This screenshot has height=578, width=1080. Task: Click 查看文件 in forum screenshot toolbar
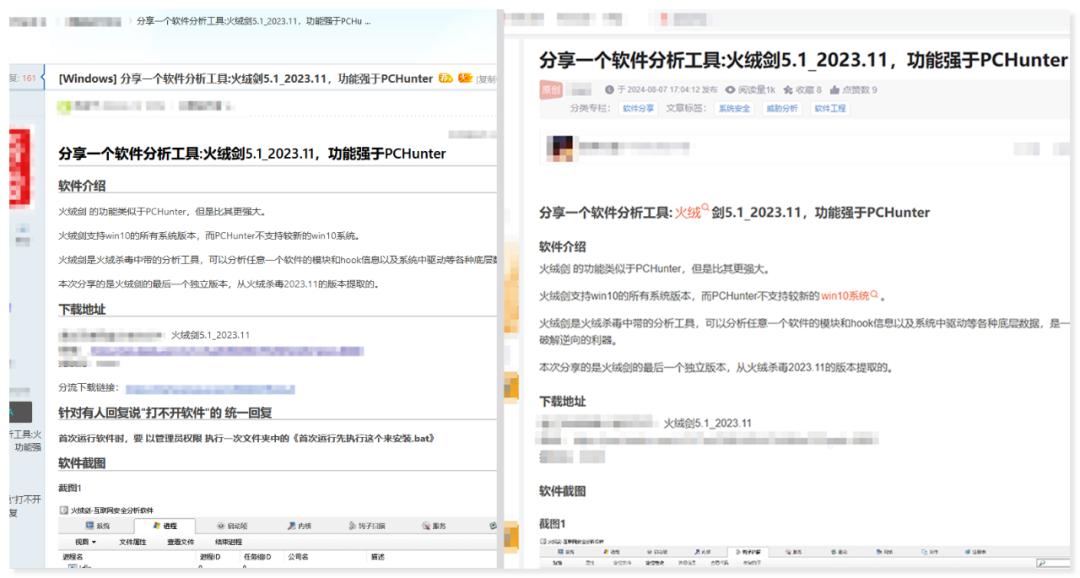coord(180,542)
